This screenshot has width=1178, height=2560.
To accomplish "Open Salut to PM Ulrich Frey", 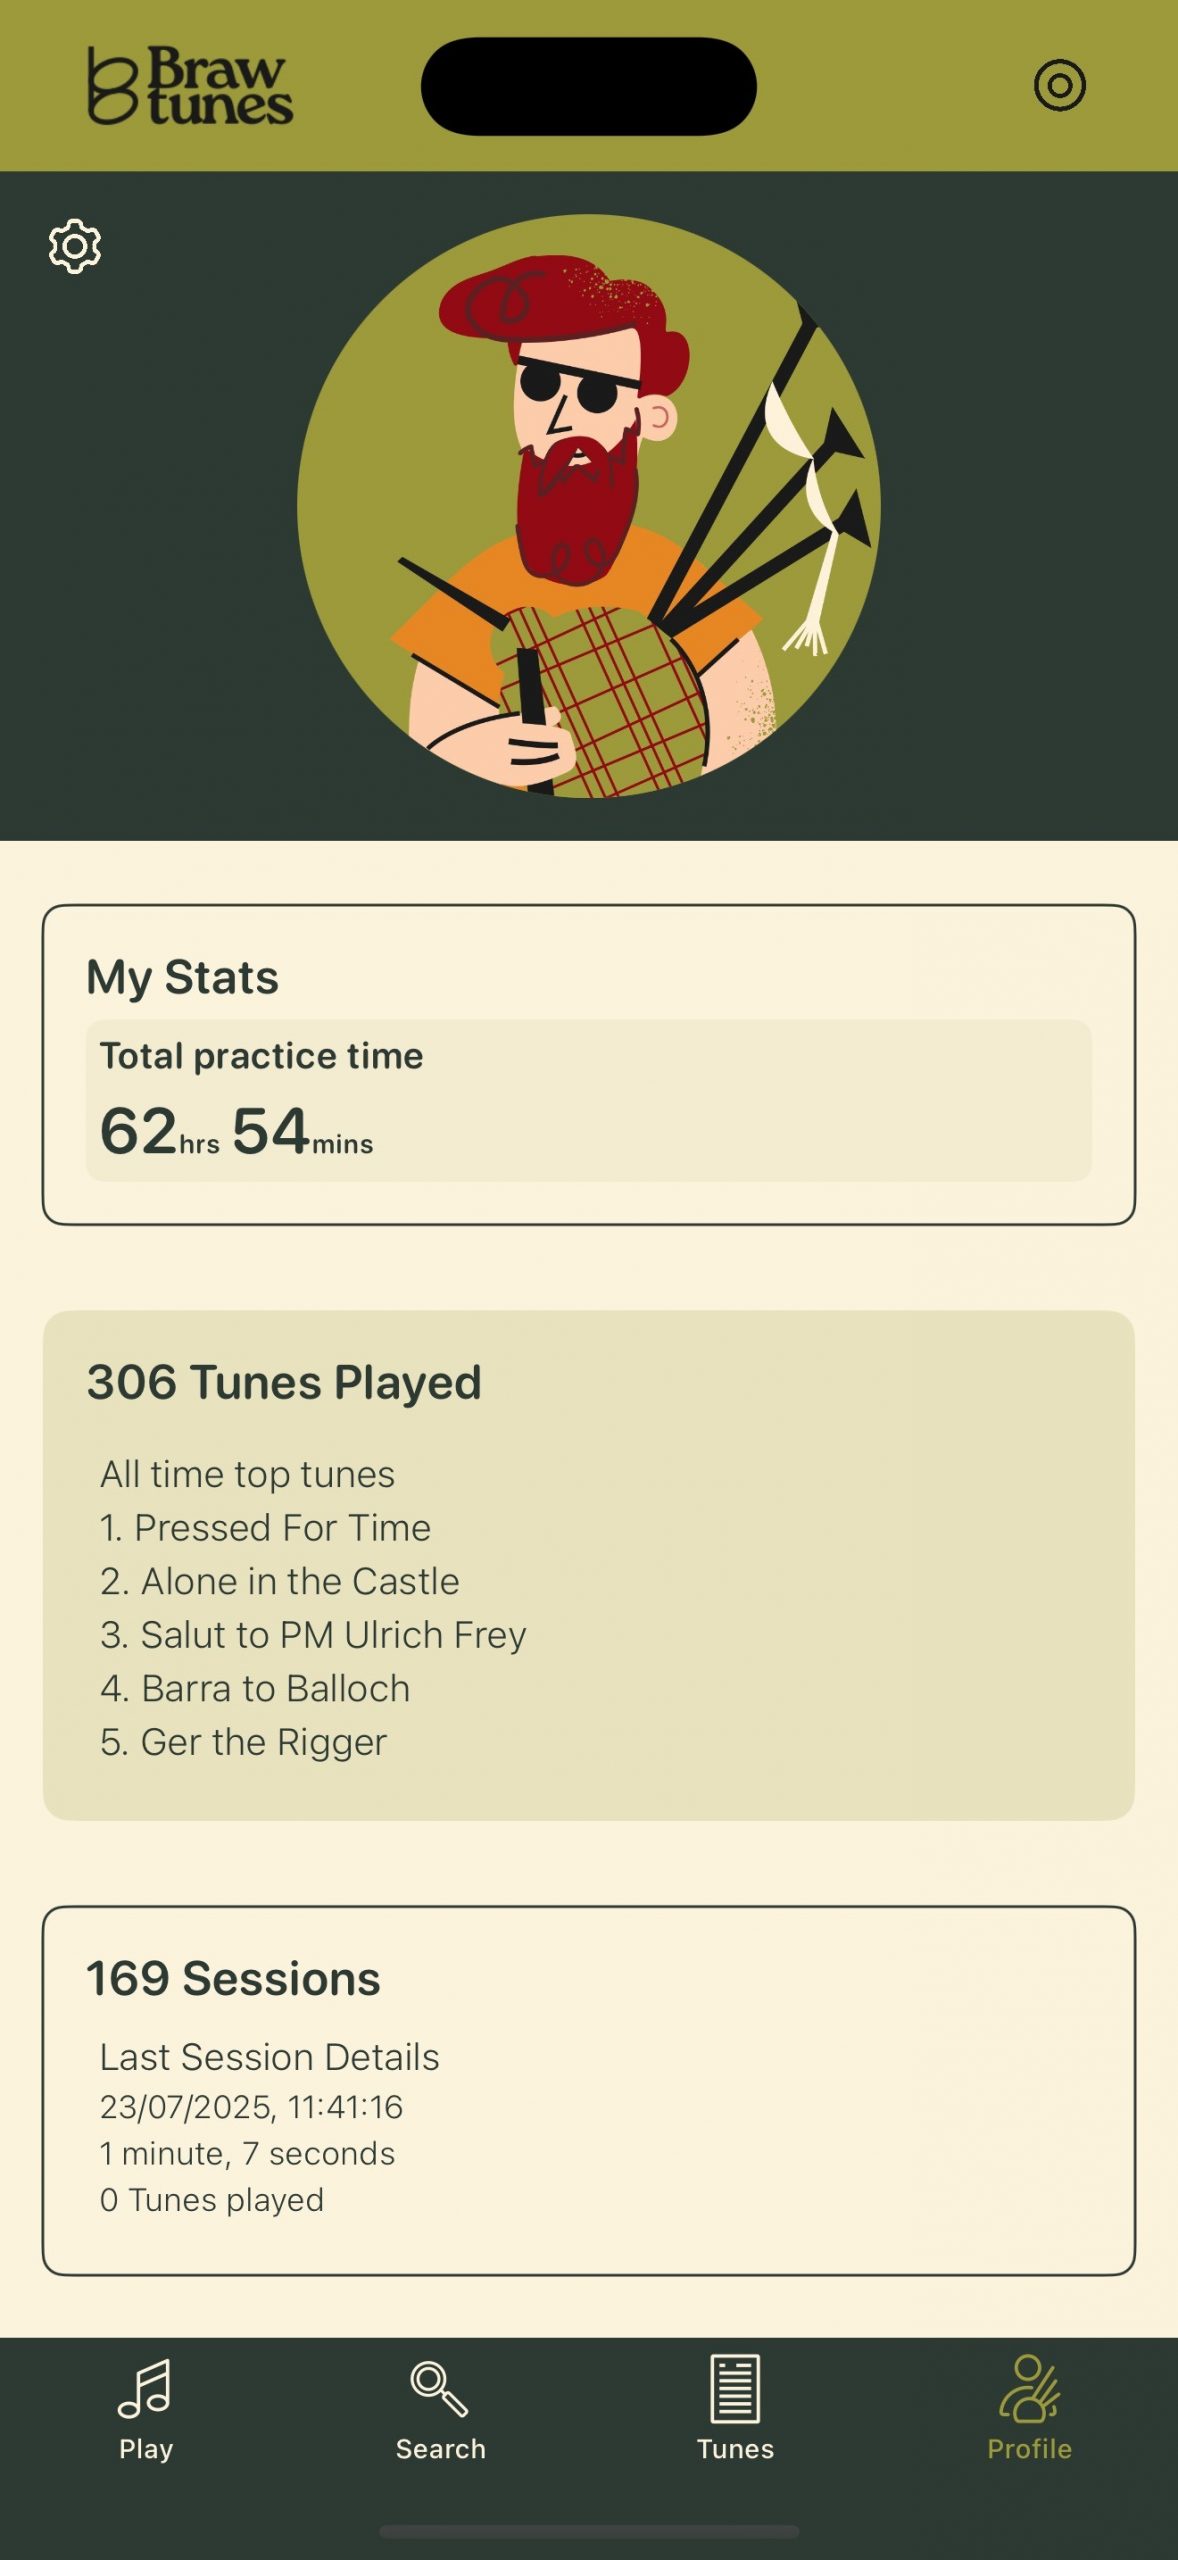I will tap(313, 1635).
